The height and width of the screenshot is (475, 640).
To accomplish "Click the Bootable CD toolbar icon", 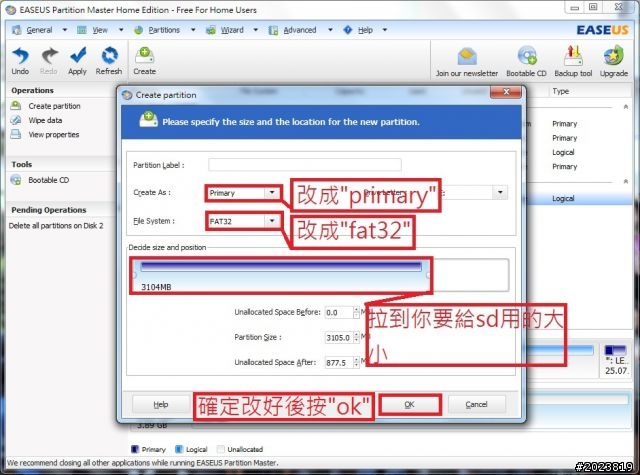I will pos(527,62).
